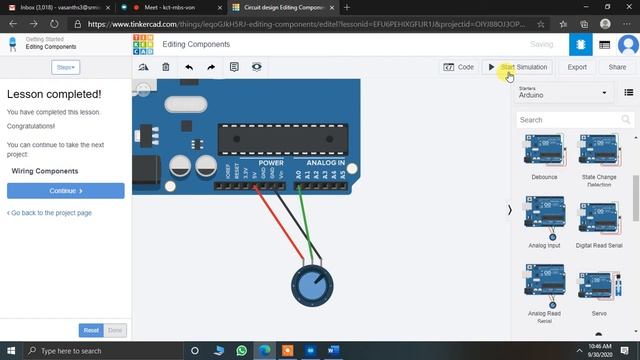Click the Wiring Components label
640x360 pixels.
[45, 171]
